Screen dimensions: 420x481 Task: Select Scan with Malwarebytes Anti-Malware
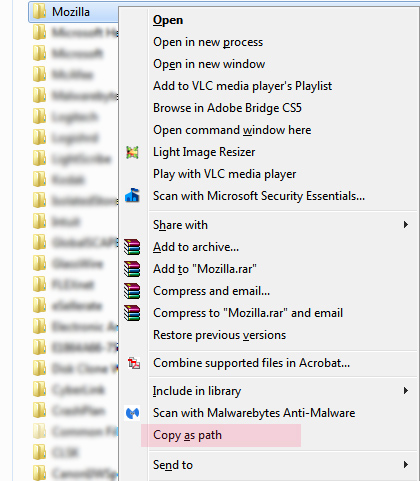254,413
